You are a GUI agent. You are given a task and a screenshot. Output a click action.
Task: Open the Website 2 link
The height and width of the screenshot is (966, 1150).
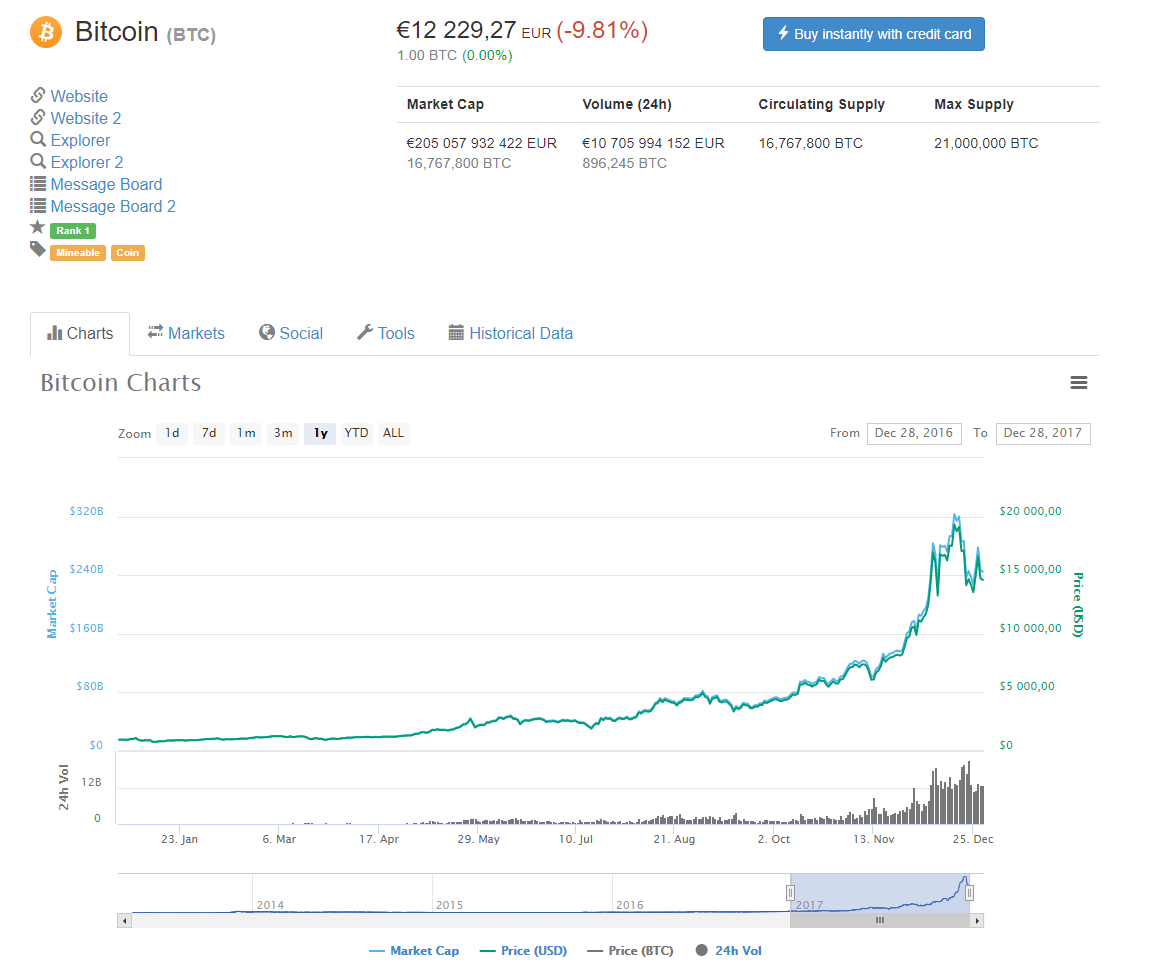(x=86, y=118)
